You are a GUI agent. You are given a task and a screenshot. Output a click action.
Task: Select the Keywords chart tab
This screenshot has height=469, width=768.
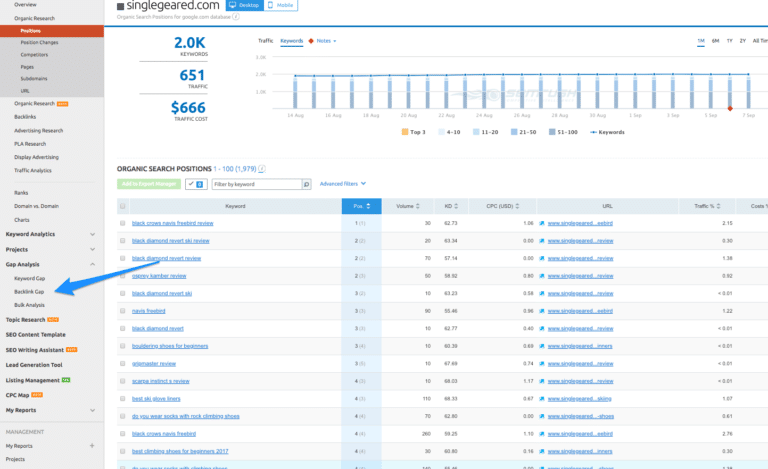(x=291, y=41)
